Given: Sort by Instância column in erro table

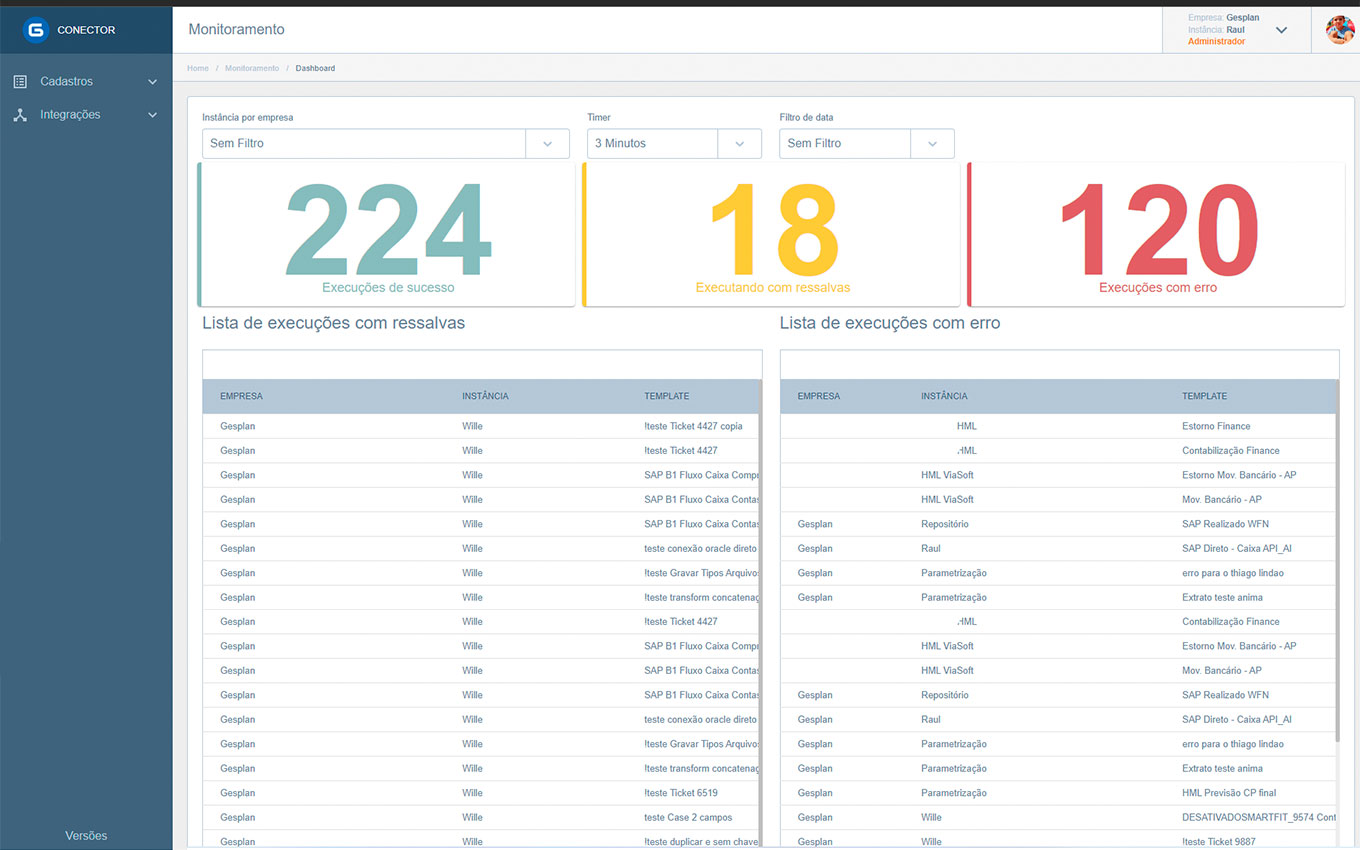Looking at the screenshot, I should pos(944,396).
